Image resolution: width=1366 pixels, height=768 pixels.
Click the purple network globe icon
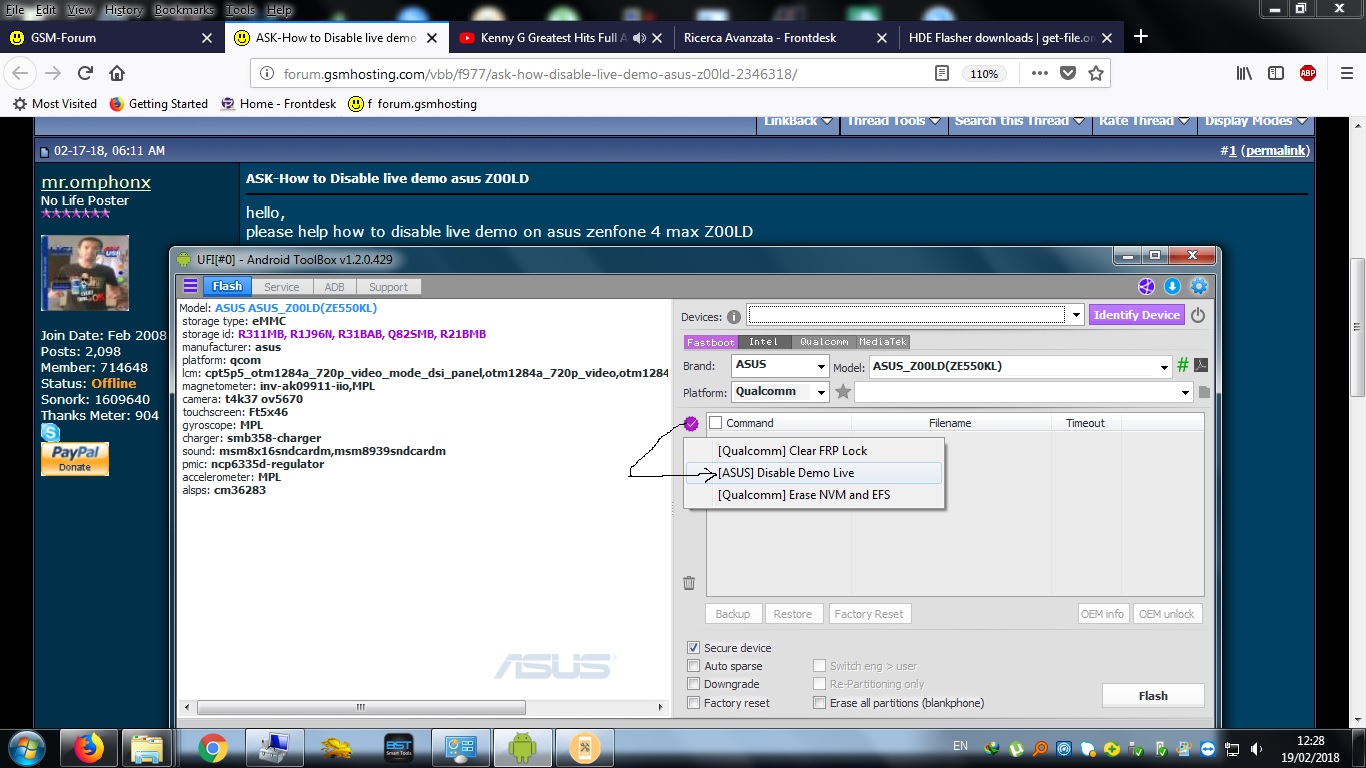pos(1146,287)
